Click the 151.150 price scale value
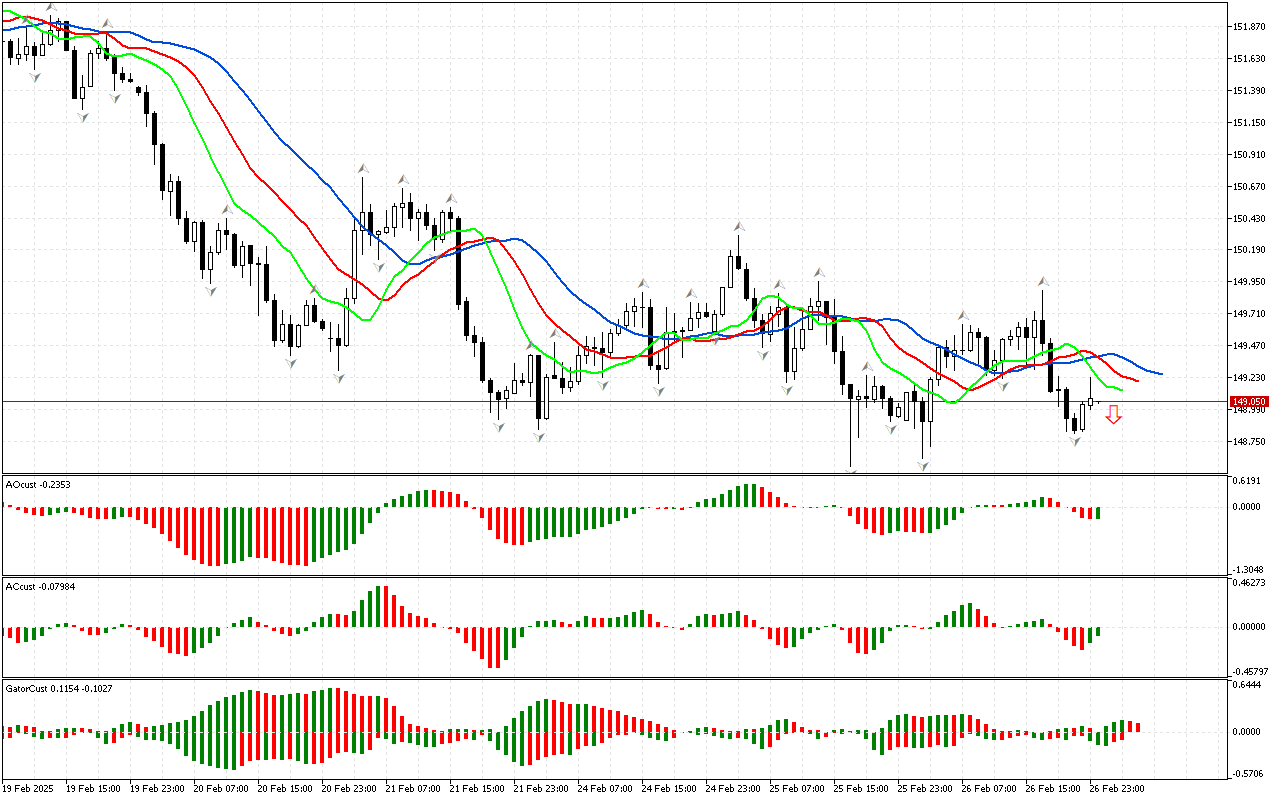 pyautogui.click(x=1250, y=123)
